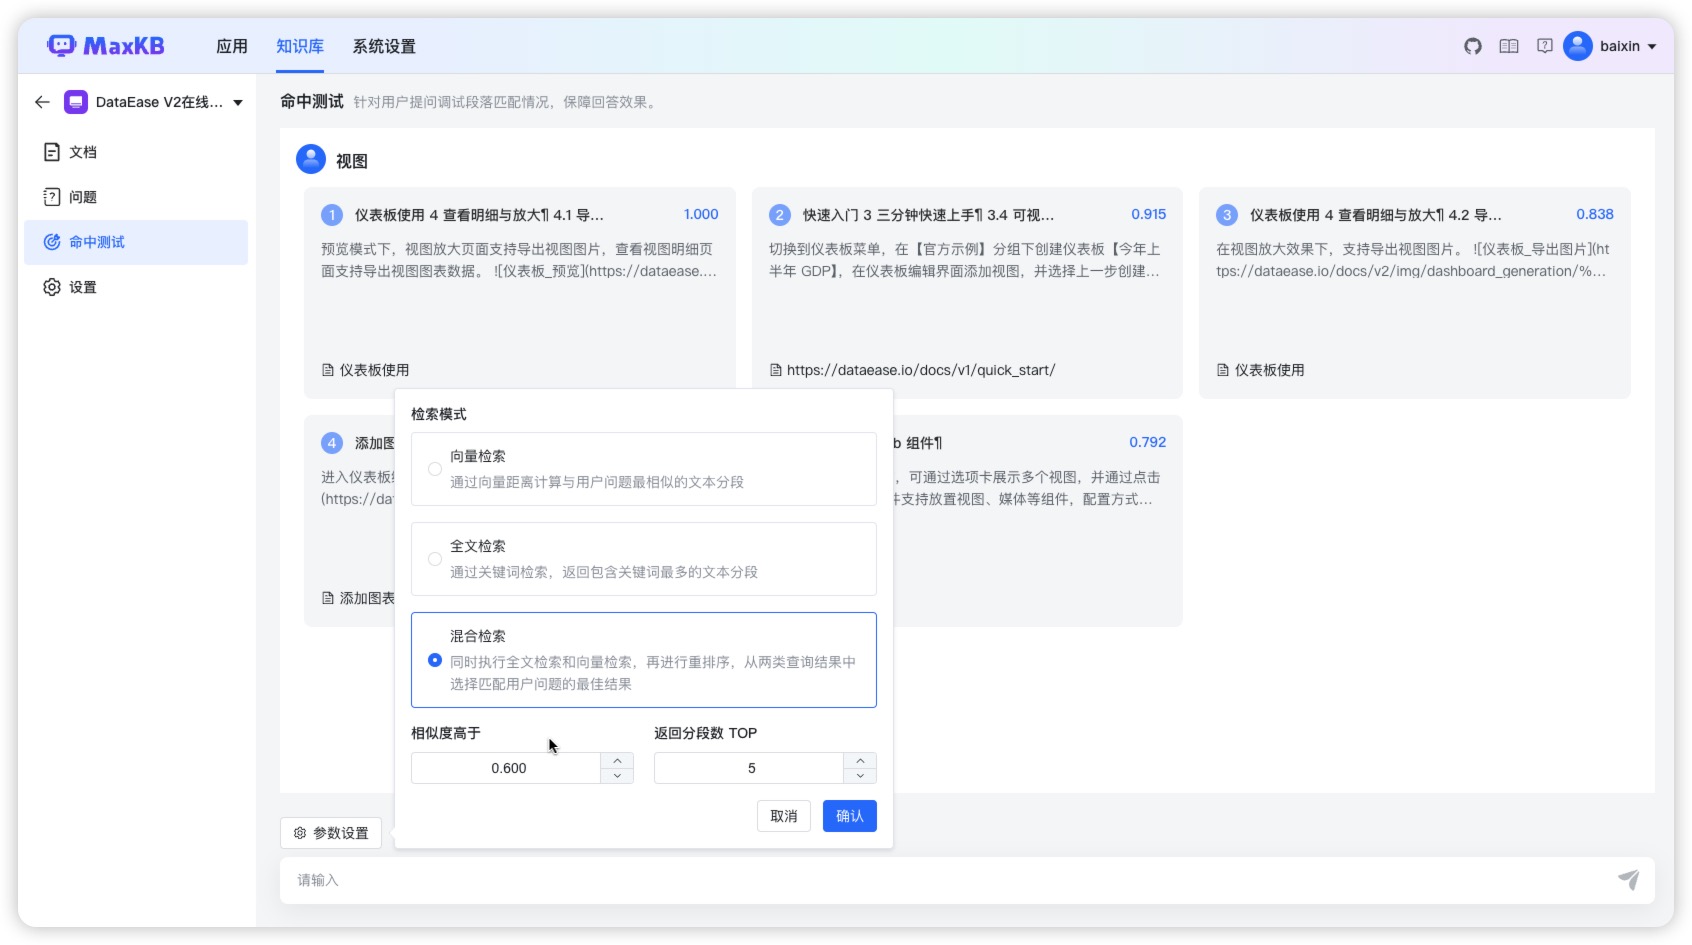This screenshot has width=1692, height=945.
Task: Click the 检索模式 label
Action: 439,414
